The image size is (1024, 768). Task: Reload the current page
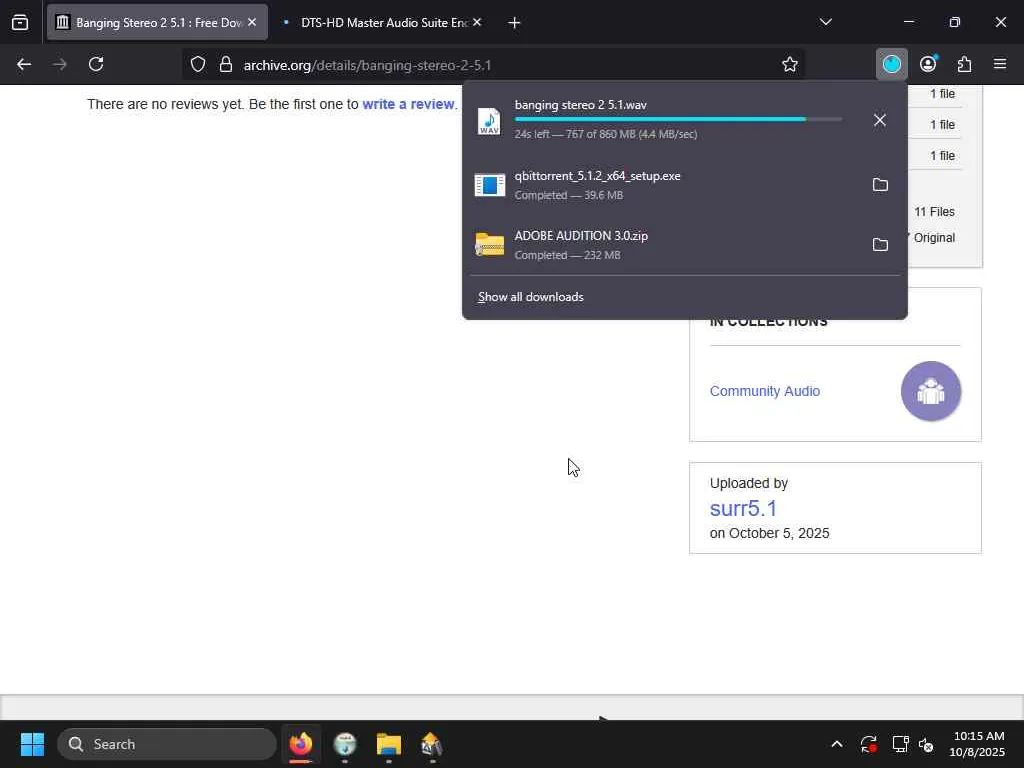tap(96, 64)
